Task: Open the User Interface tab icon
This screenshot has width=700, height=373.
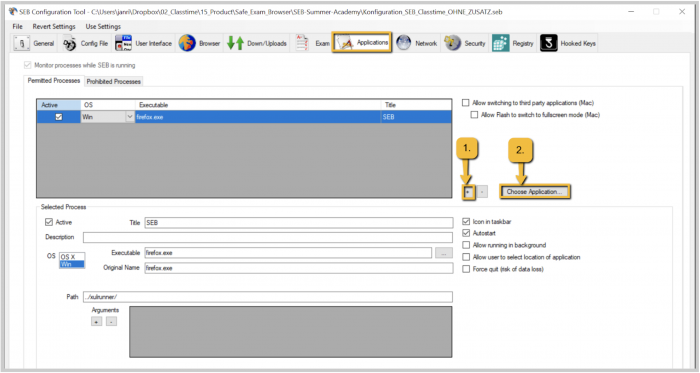Action: pos(123,43)
